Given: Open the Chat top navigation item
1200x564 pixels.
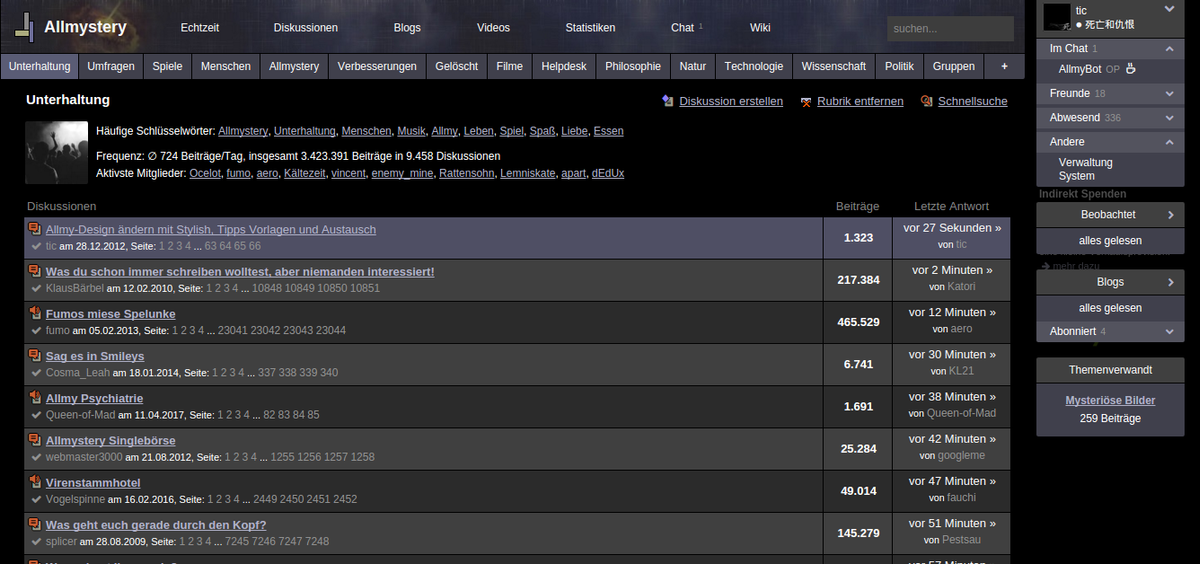Looking at the screenshot, I should (682, 28).
